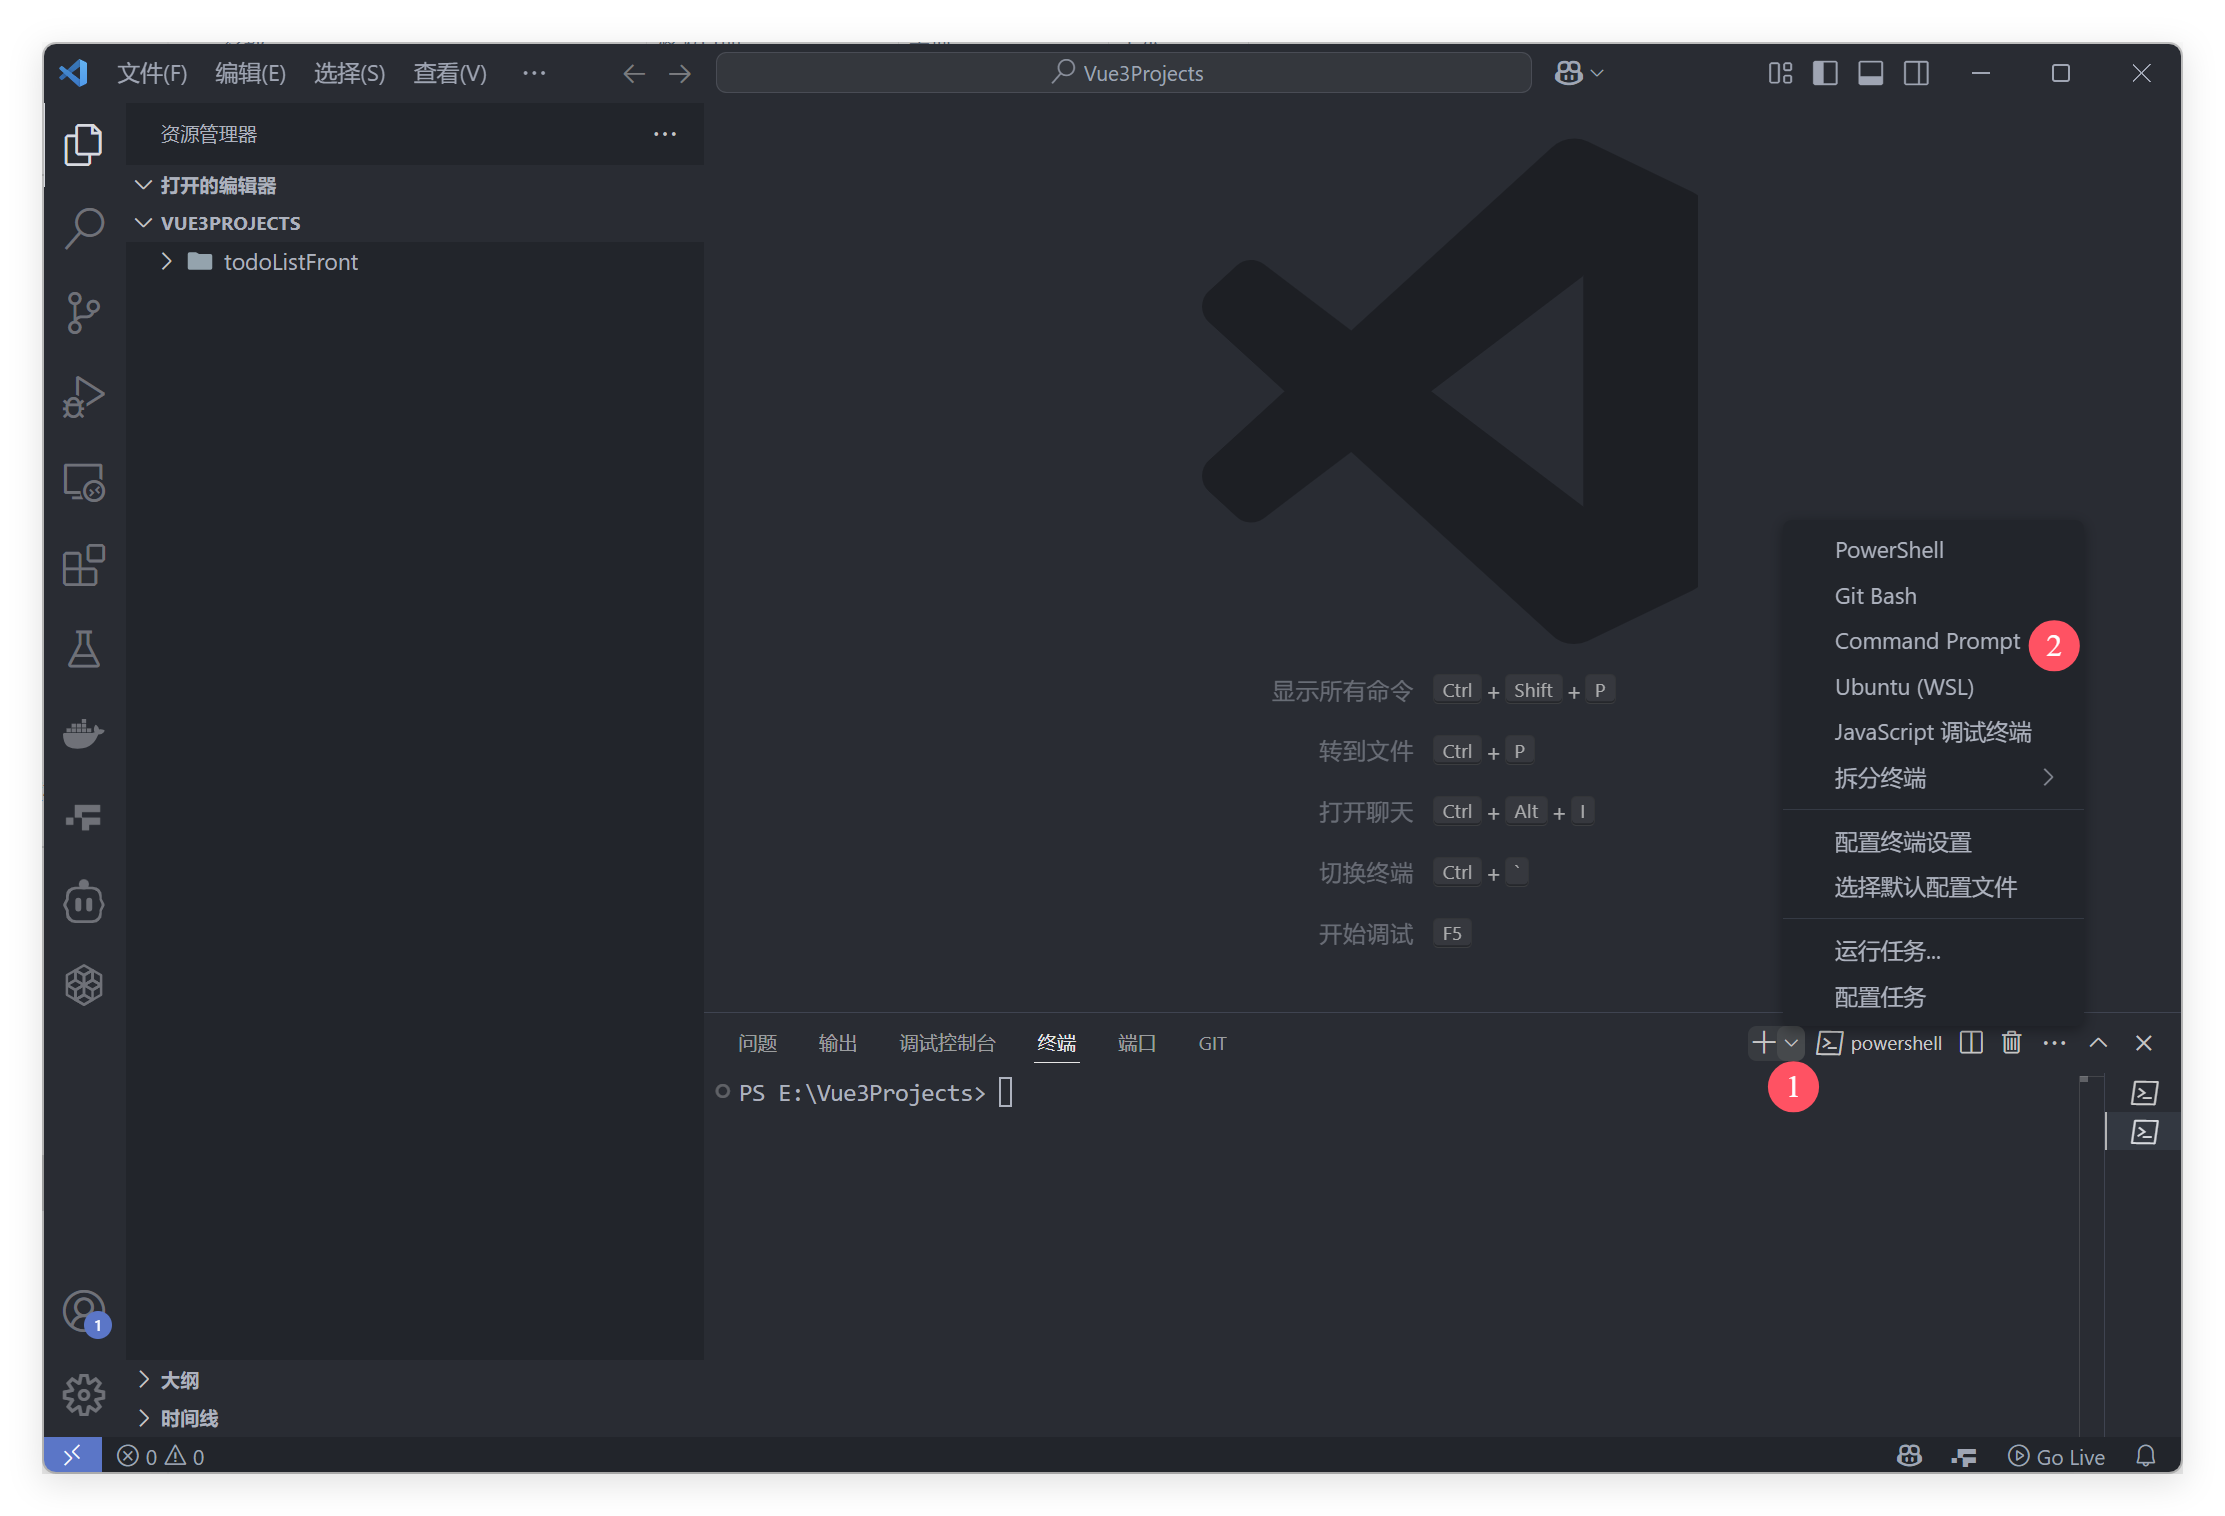The image size is (2225, 1516).
Task: Open the 查看(V) menu
Action: click(x=450, y=73)
